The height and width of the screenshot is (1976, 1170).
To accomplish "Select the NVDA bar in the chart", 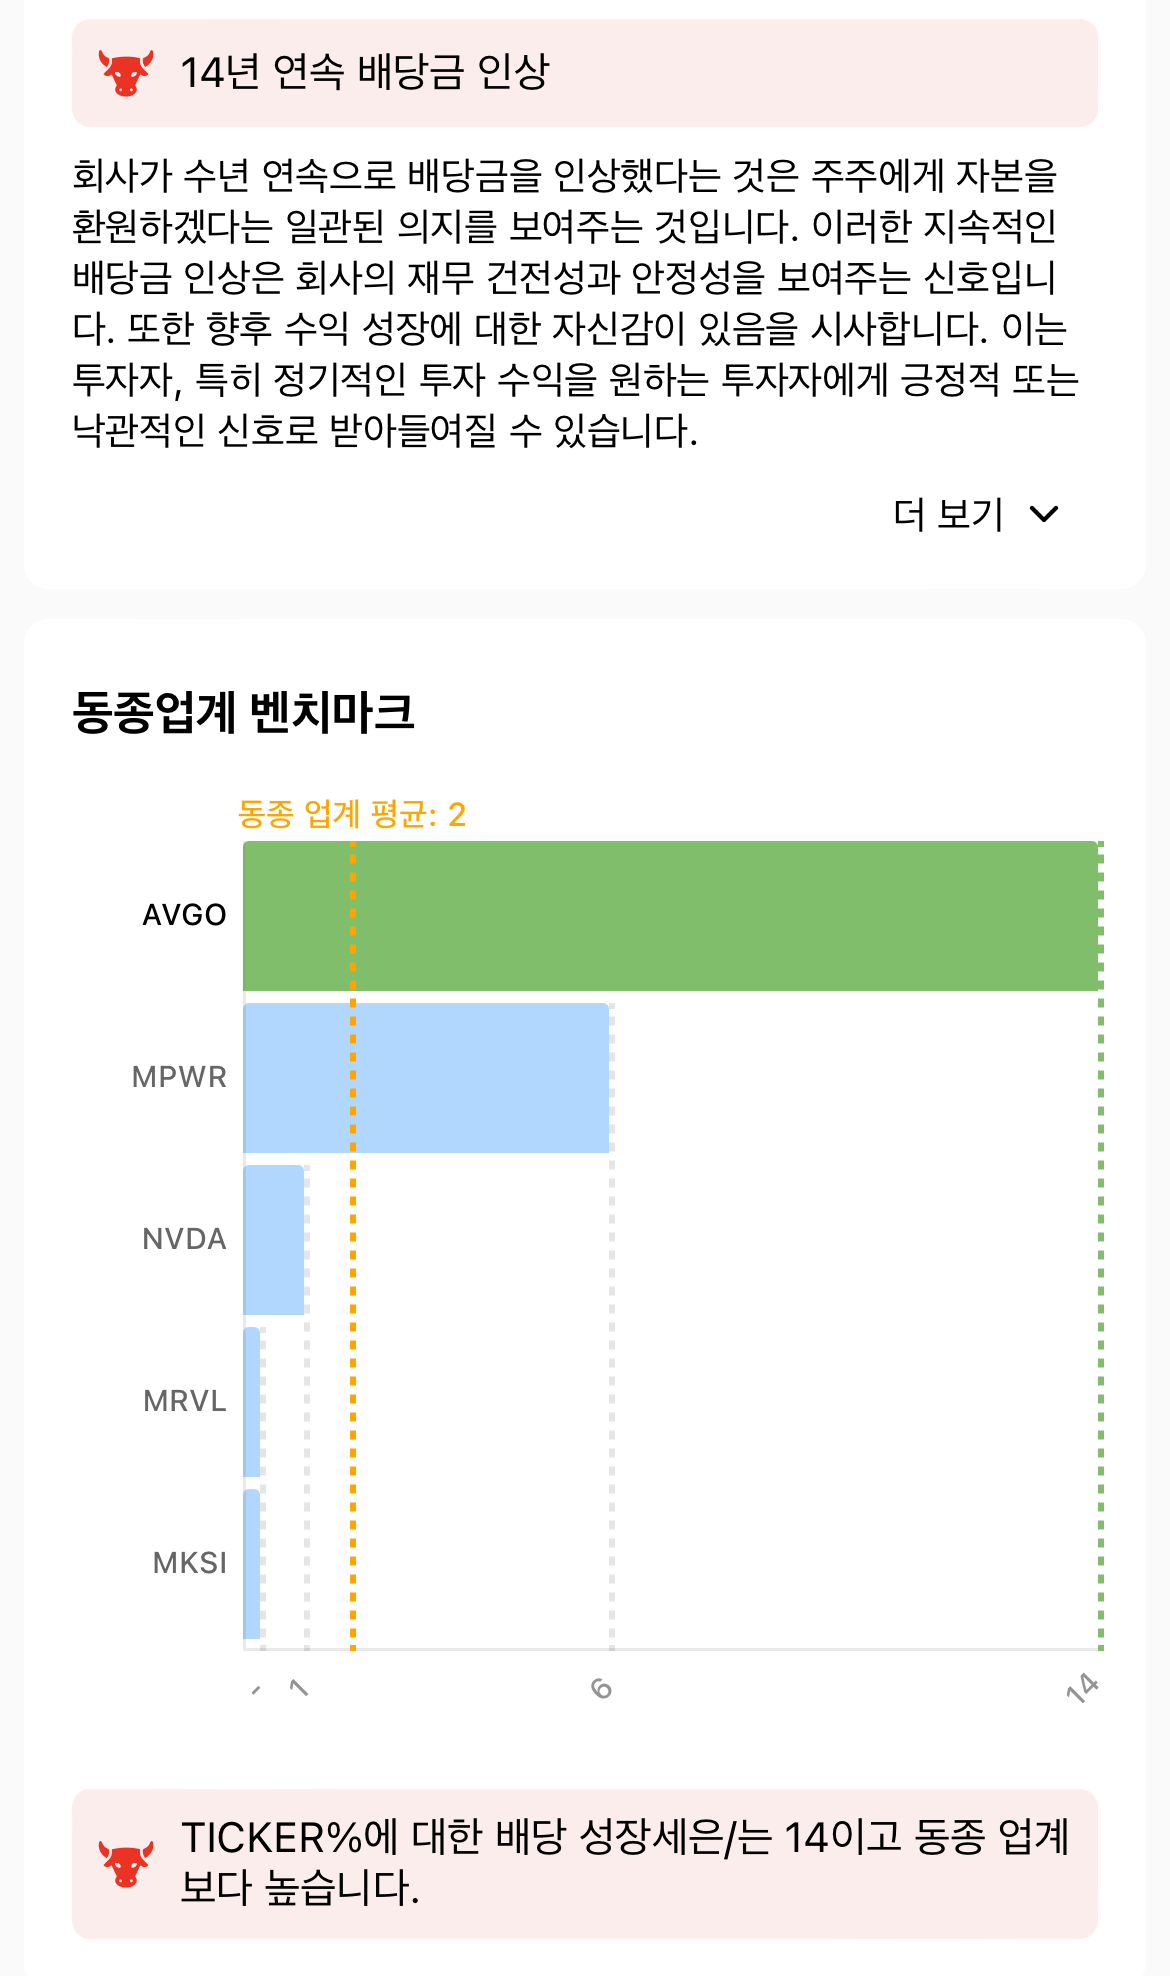I will (272, 1240).
